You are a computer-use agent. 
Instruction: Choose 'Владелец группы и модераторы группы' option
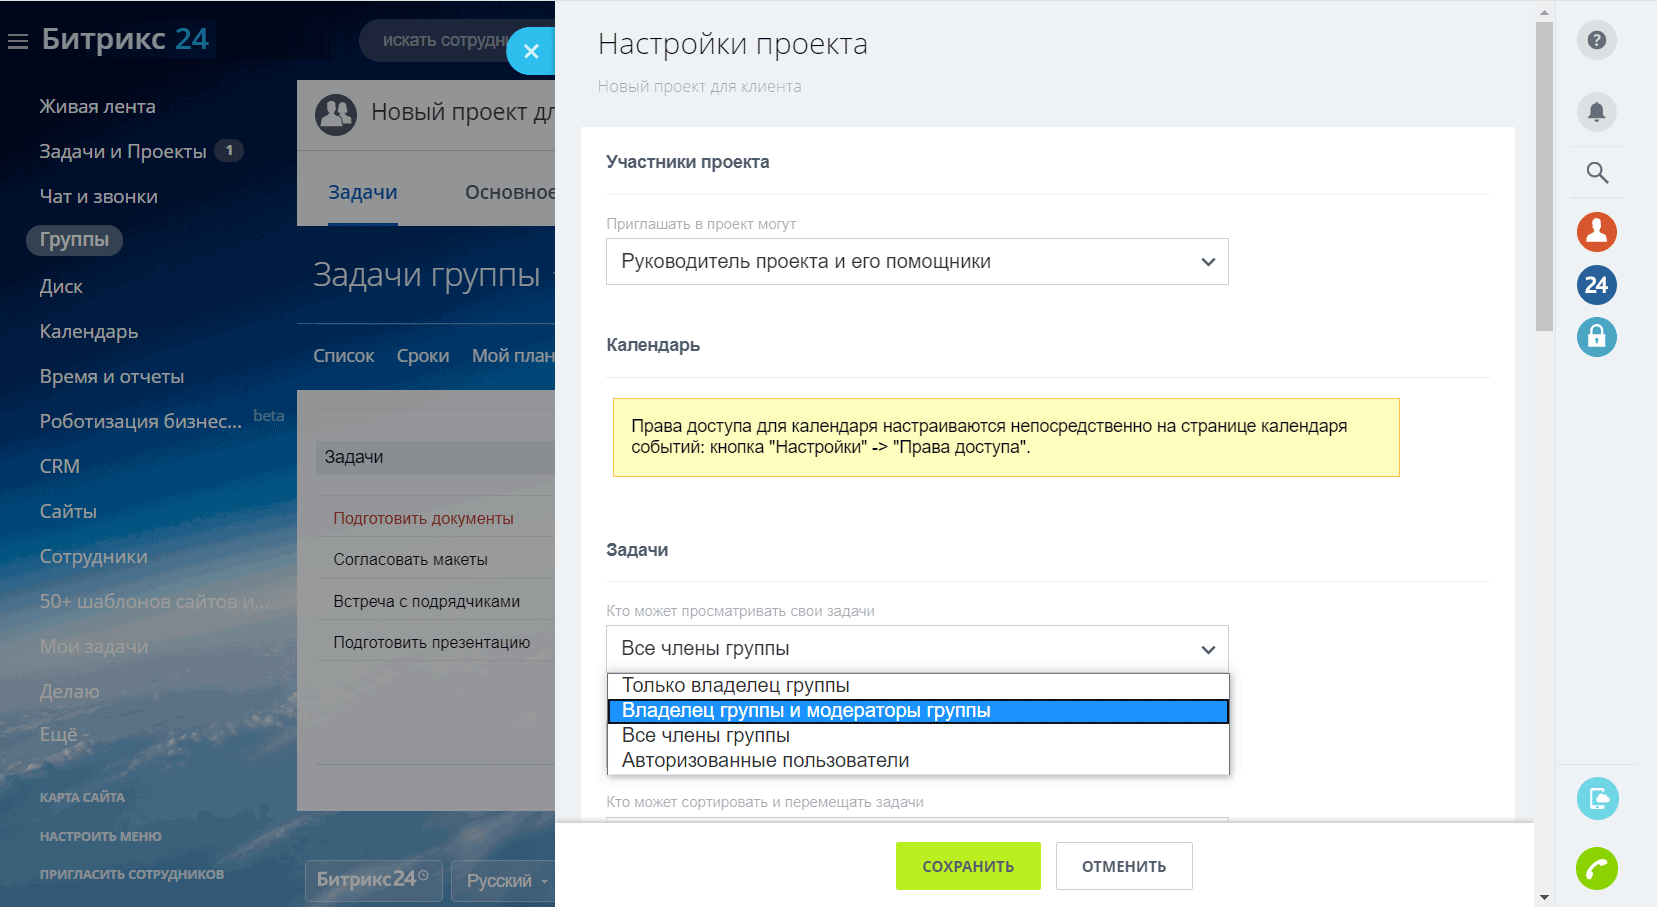point(806,711)
